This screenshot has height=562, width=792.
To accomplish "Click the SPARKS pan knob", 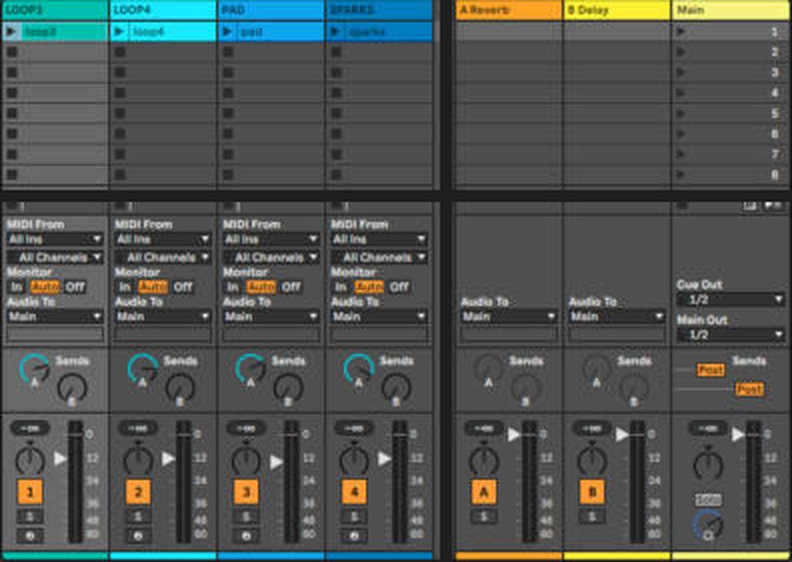I will [x=354, y=461].
